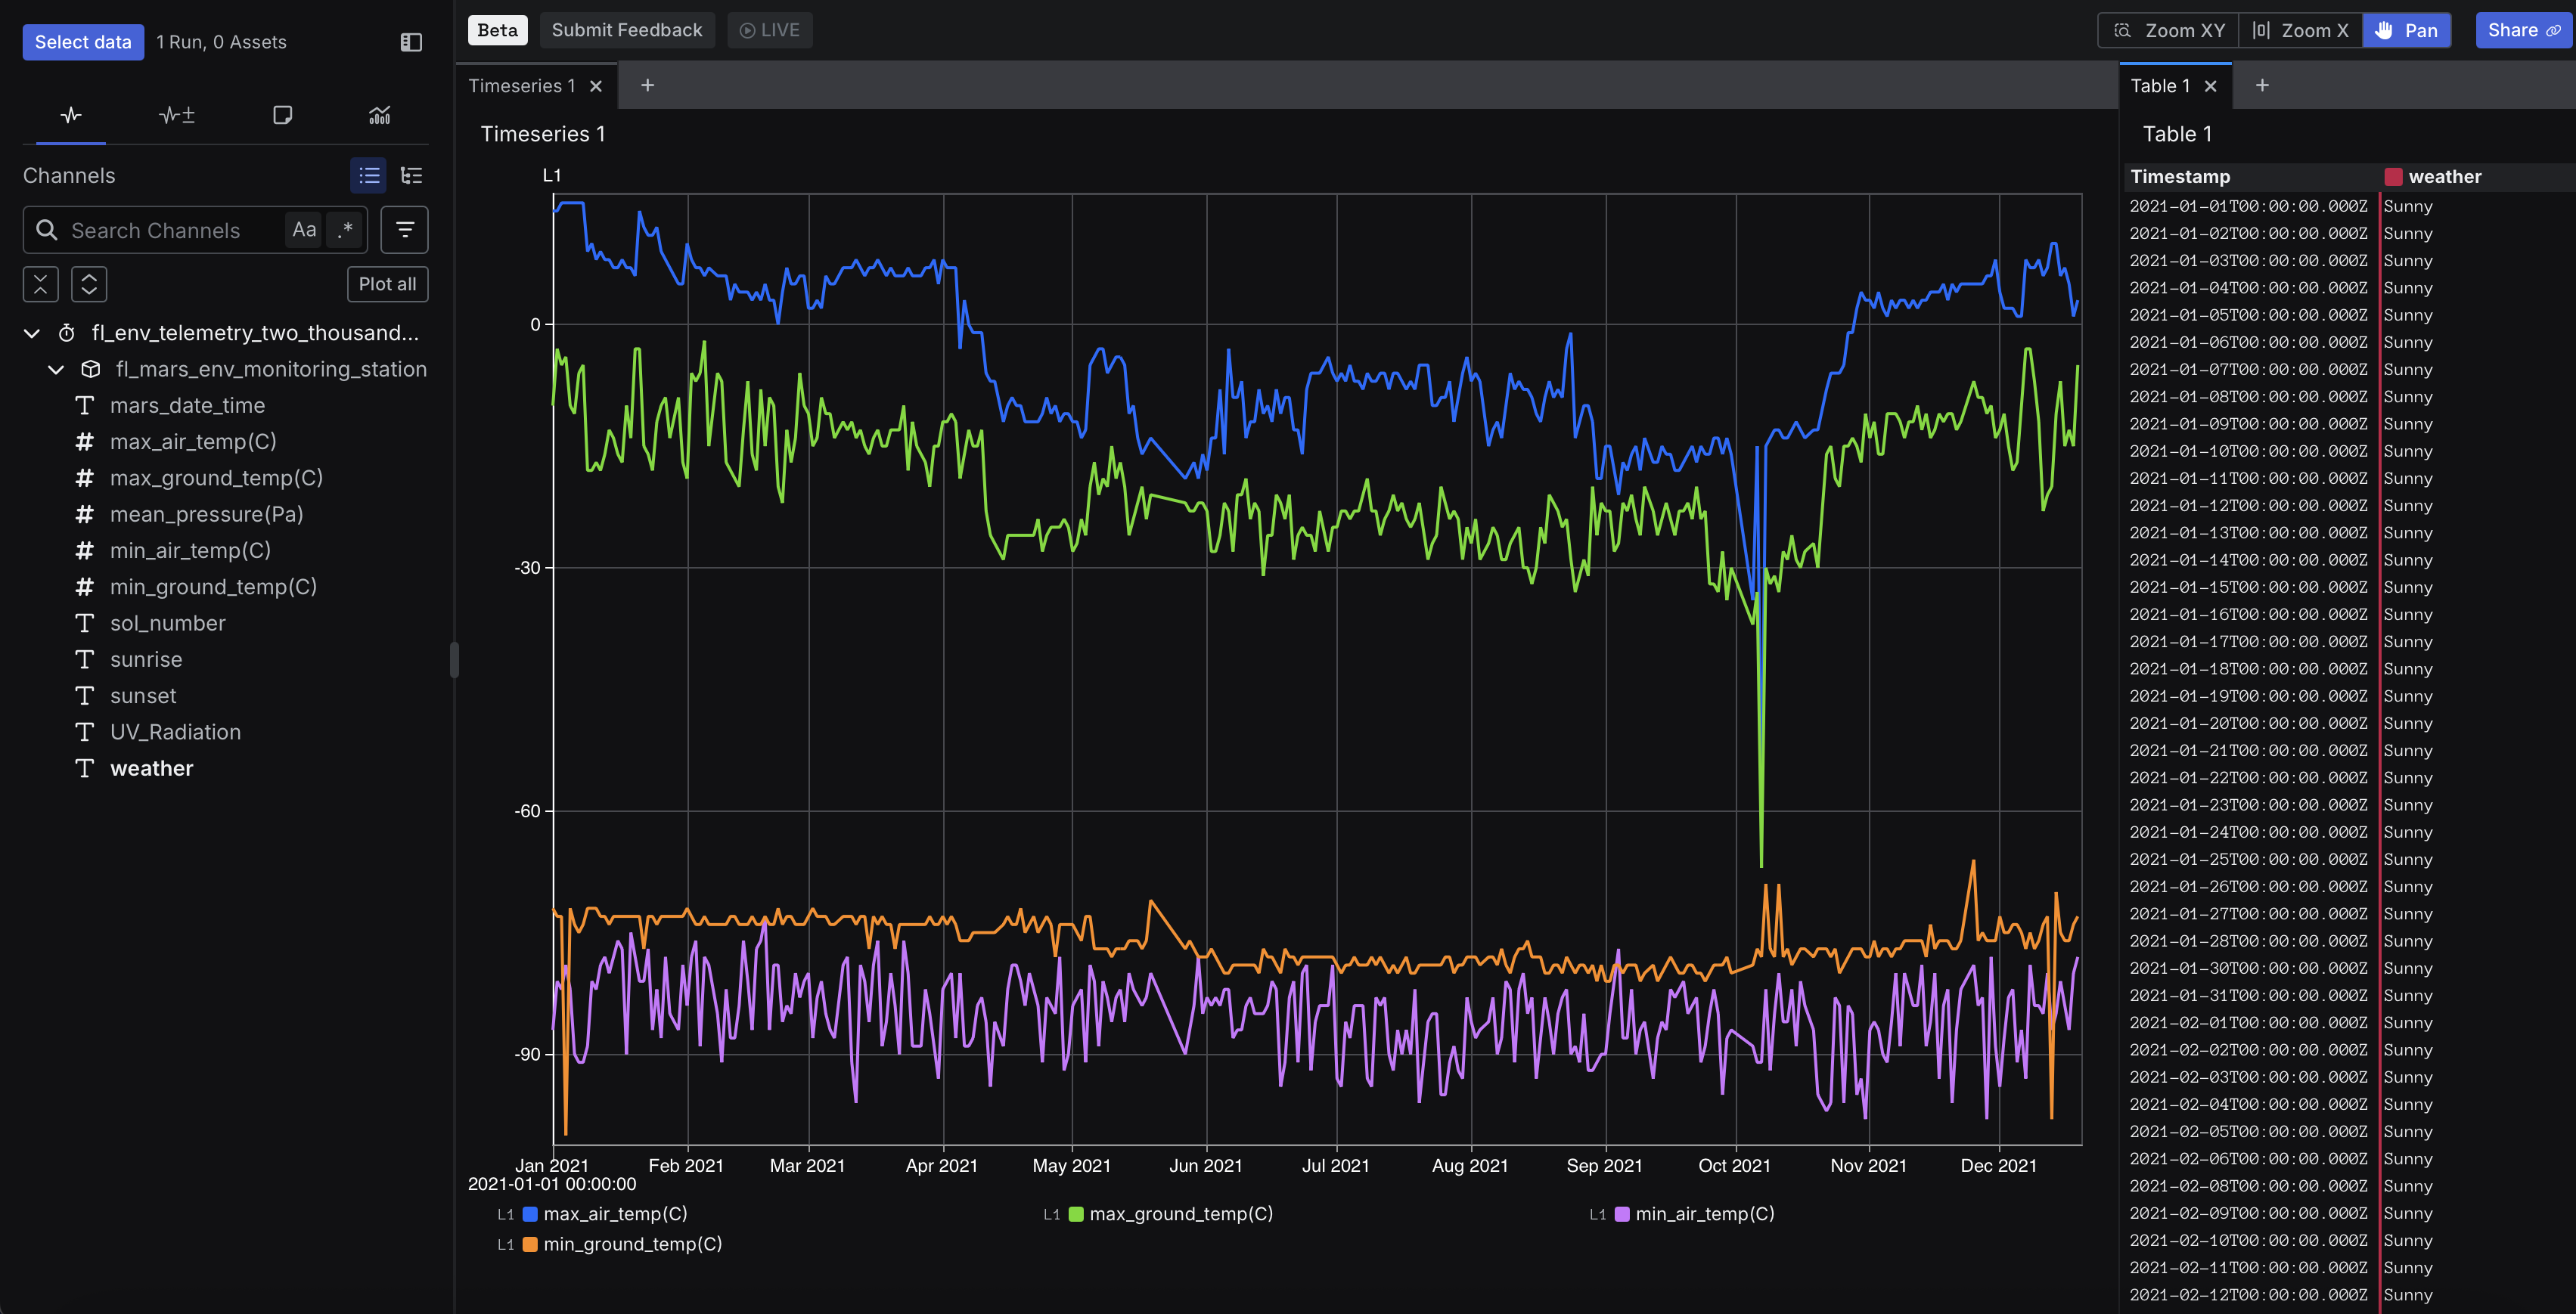This screenshot has width=2576, height=1314.
Task: Open the channel filter options icon
Action: click(x=405, y=229)
